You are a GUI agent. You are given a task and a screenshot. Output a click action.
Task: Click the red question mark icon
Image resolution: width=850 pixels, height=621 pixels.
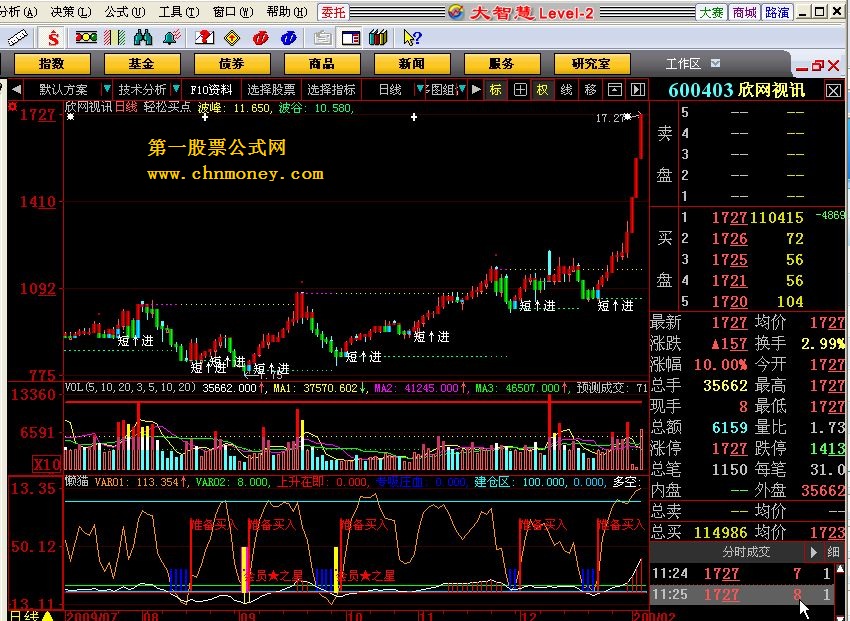204,37
